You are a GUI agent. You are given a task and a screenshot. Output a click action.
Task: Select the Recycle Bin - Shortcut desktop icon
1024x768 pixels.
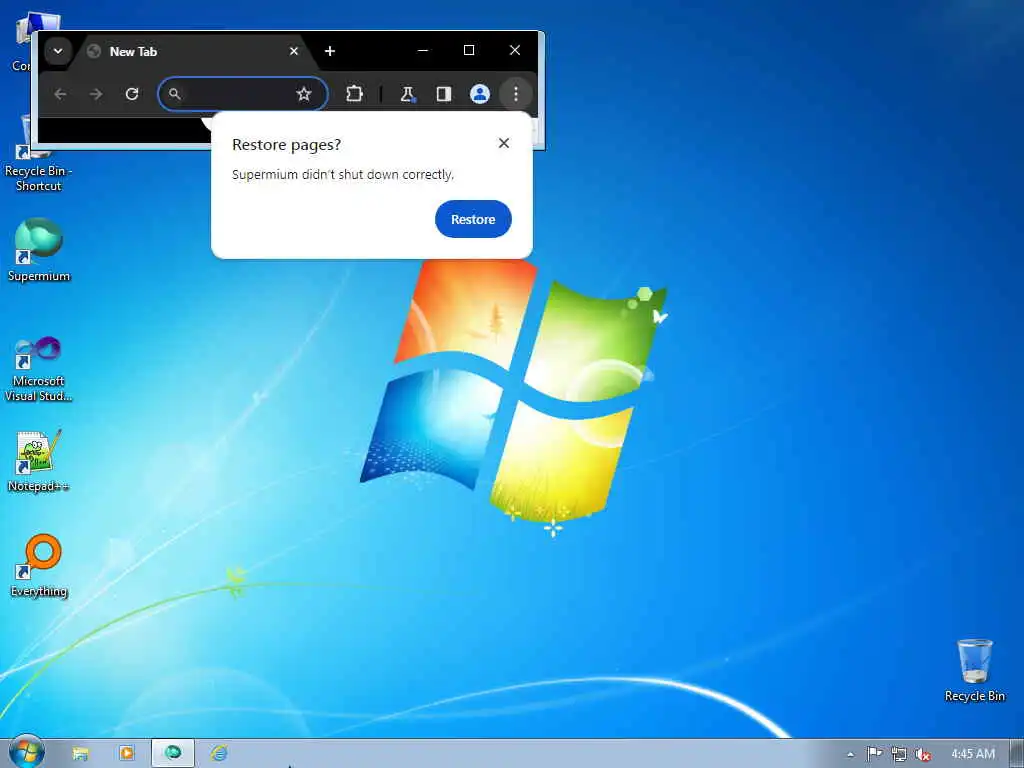pos(38,154)
